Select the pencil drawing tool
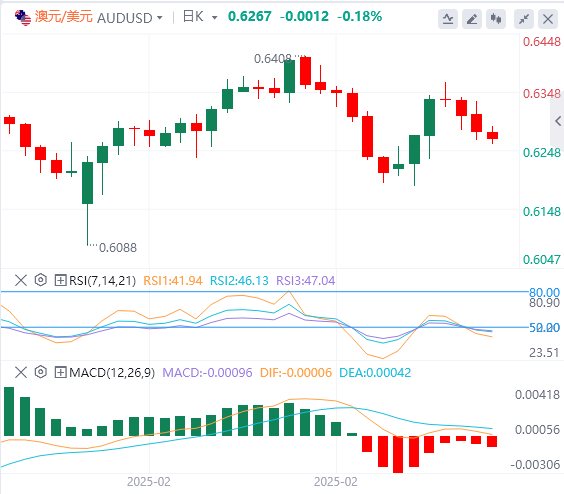Viewport: 564px width, 494px height. click(472, 19)
